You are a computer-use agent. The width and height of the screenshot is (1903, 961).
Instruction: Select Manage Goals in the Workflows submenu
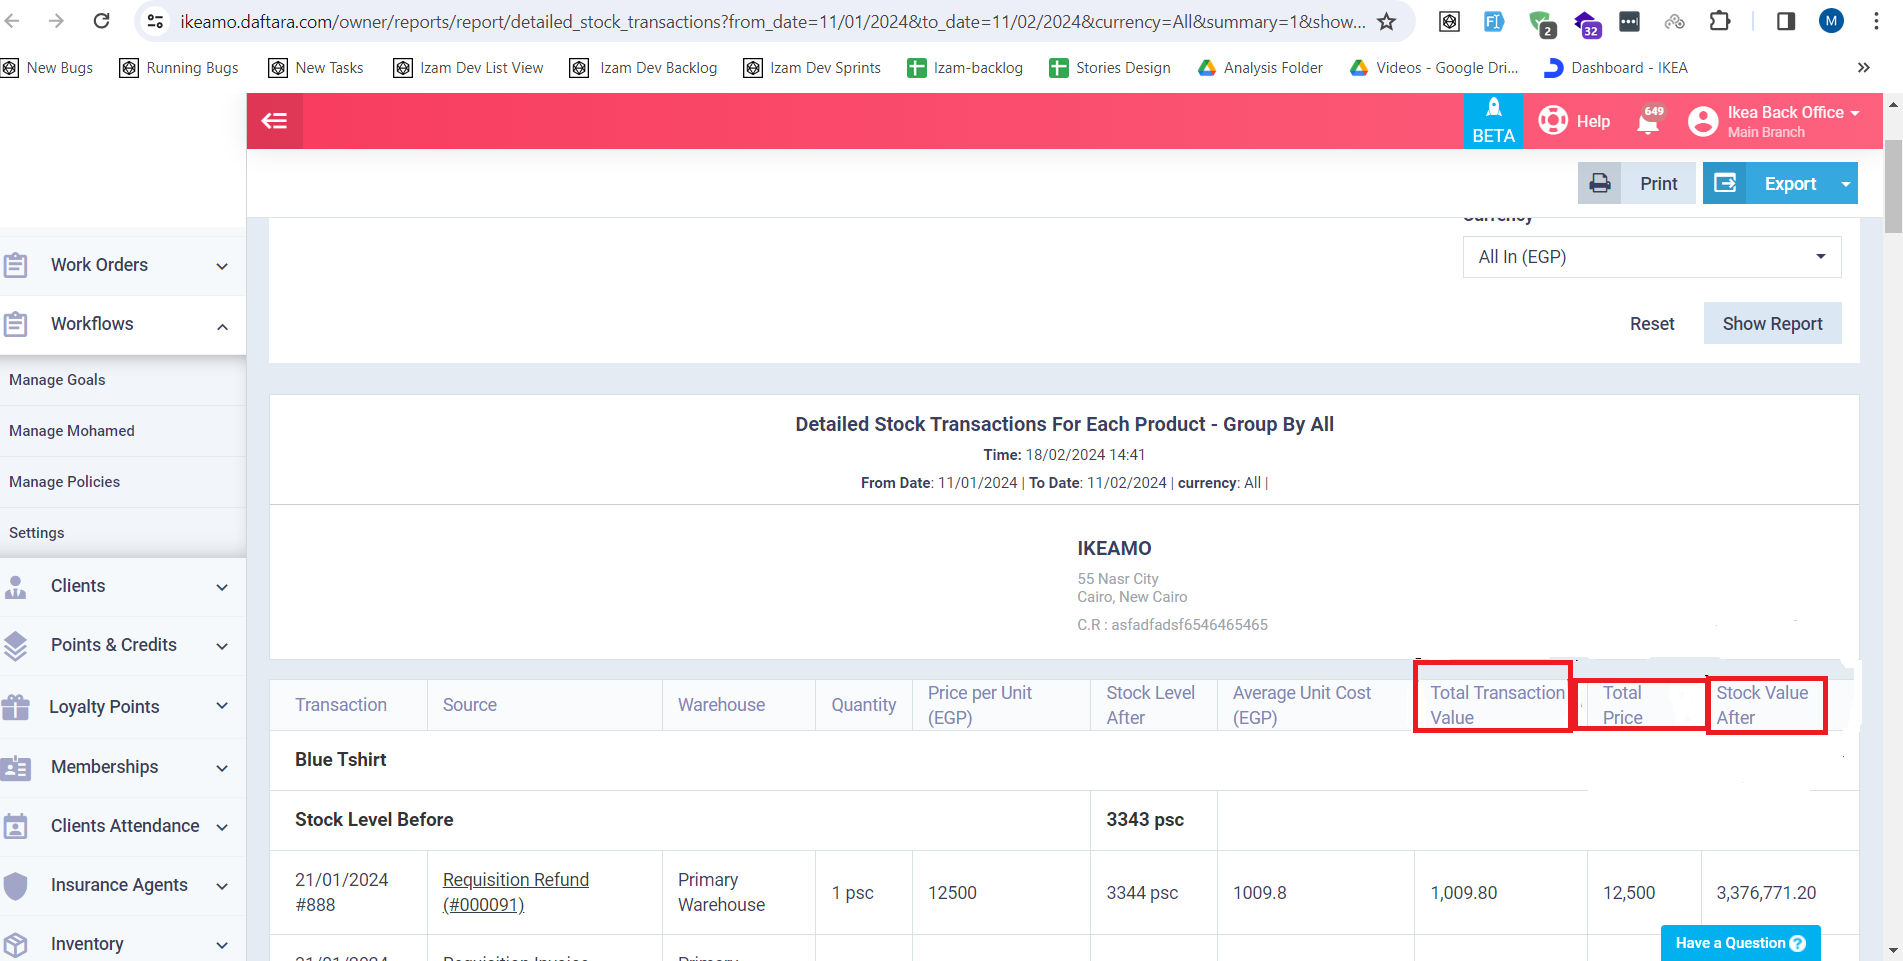tap(57, 380)
